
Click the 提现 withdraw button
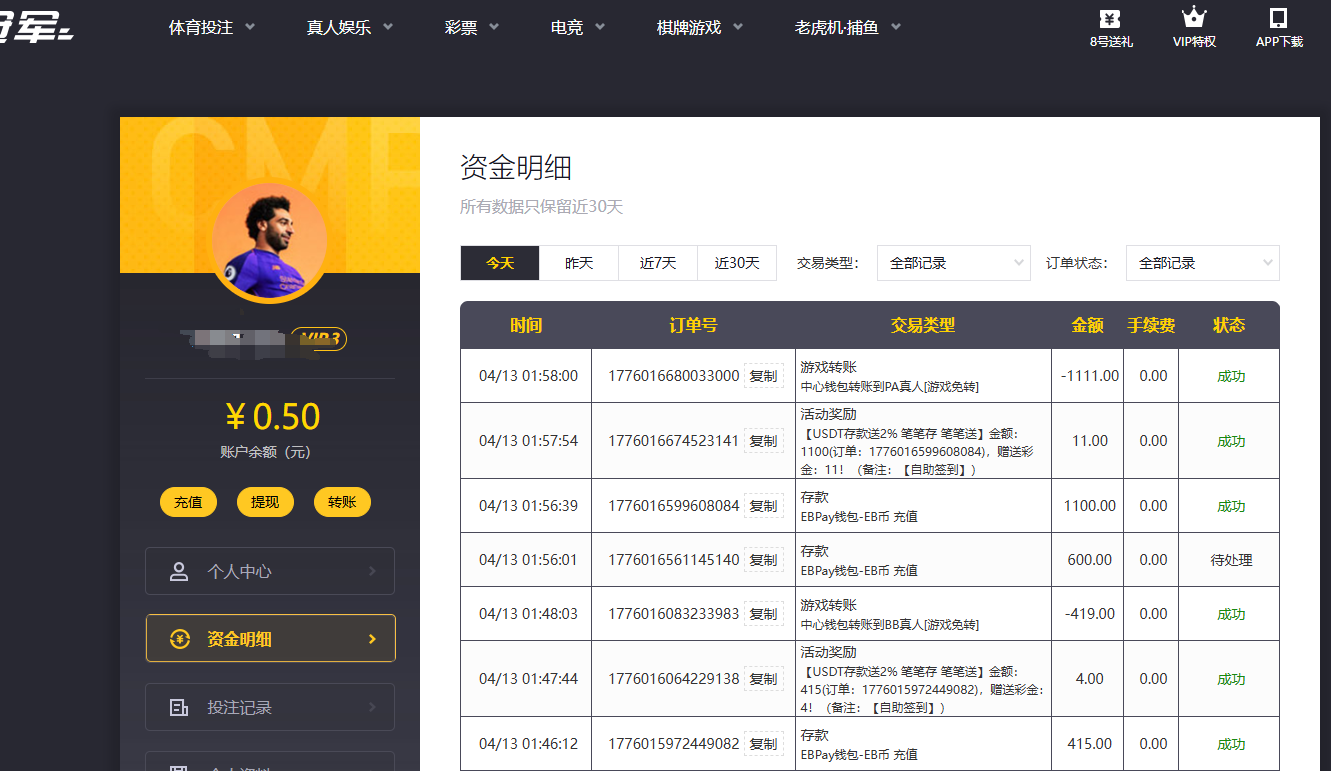pos(265,502)
